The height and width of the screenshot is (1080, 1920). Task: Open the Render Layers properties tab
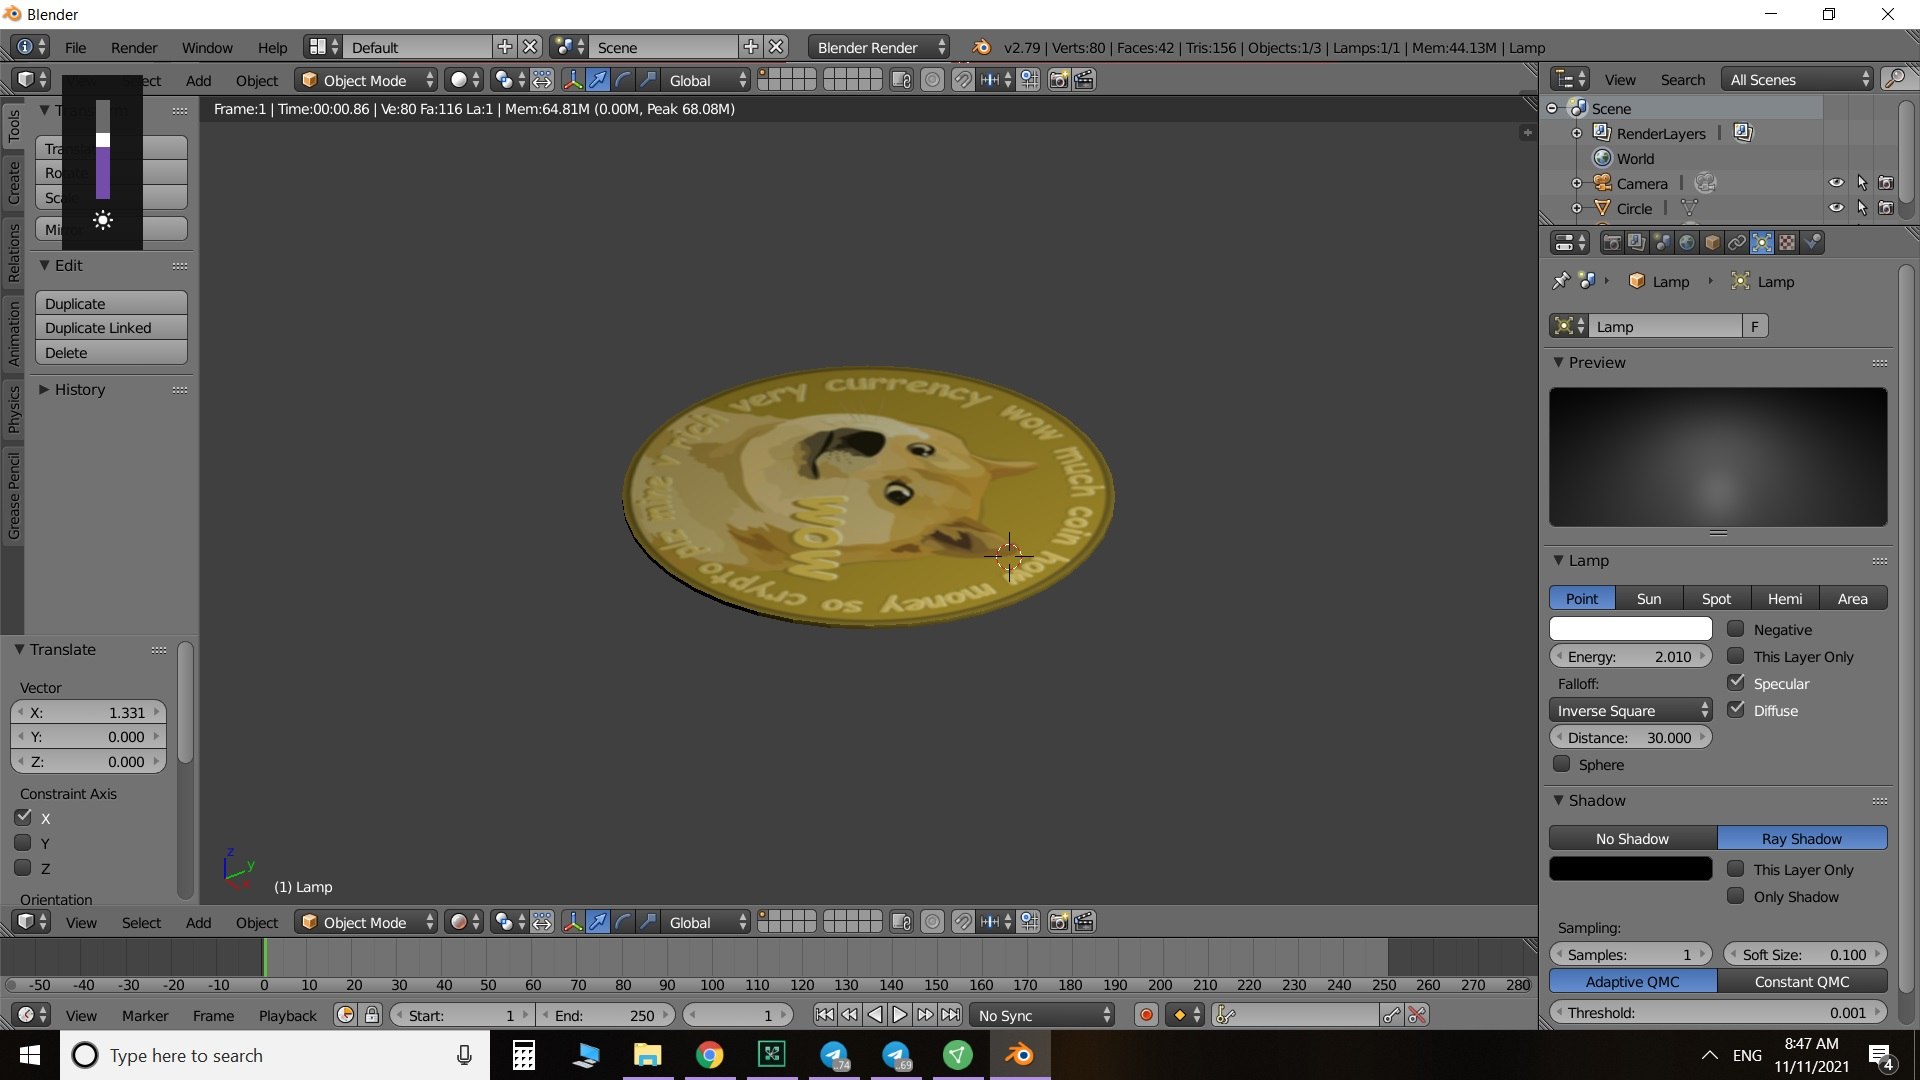[1637, 242]
